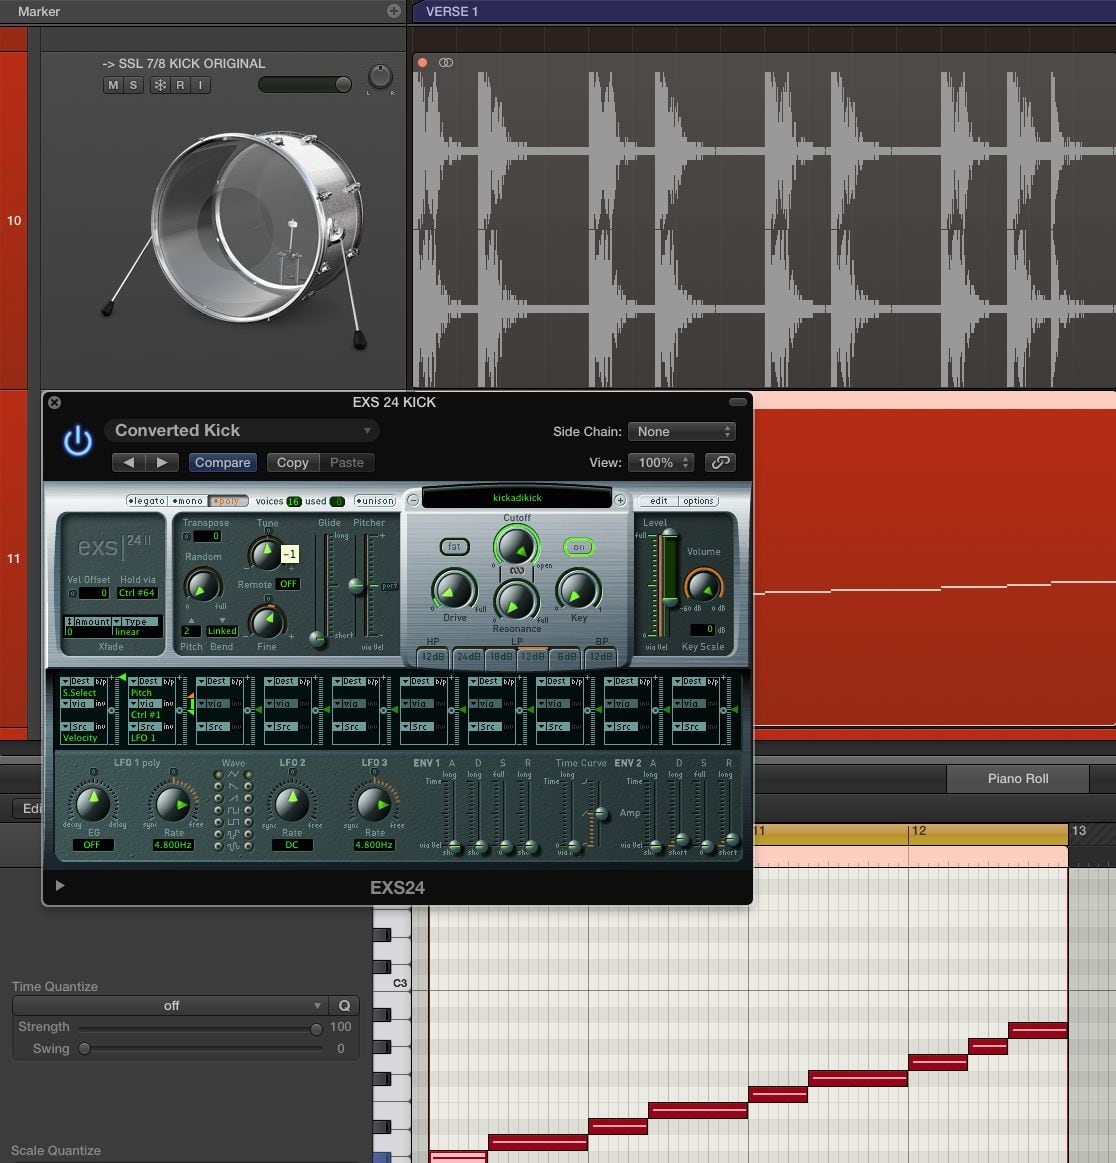
Task: Toggle input monitoring I button
Action: [200, 85]
